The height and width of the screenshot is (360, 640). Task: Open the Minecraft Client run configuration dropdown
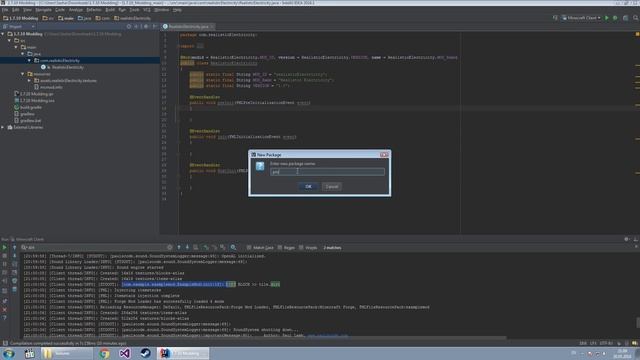tap(582, 18)
